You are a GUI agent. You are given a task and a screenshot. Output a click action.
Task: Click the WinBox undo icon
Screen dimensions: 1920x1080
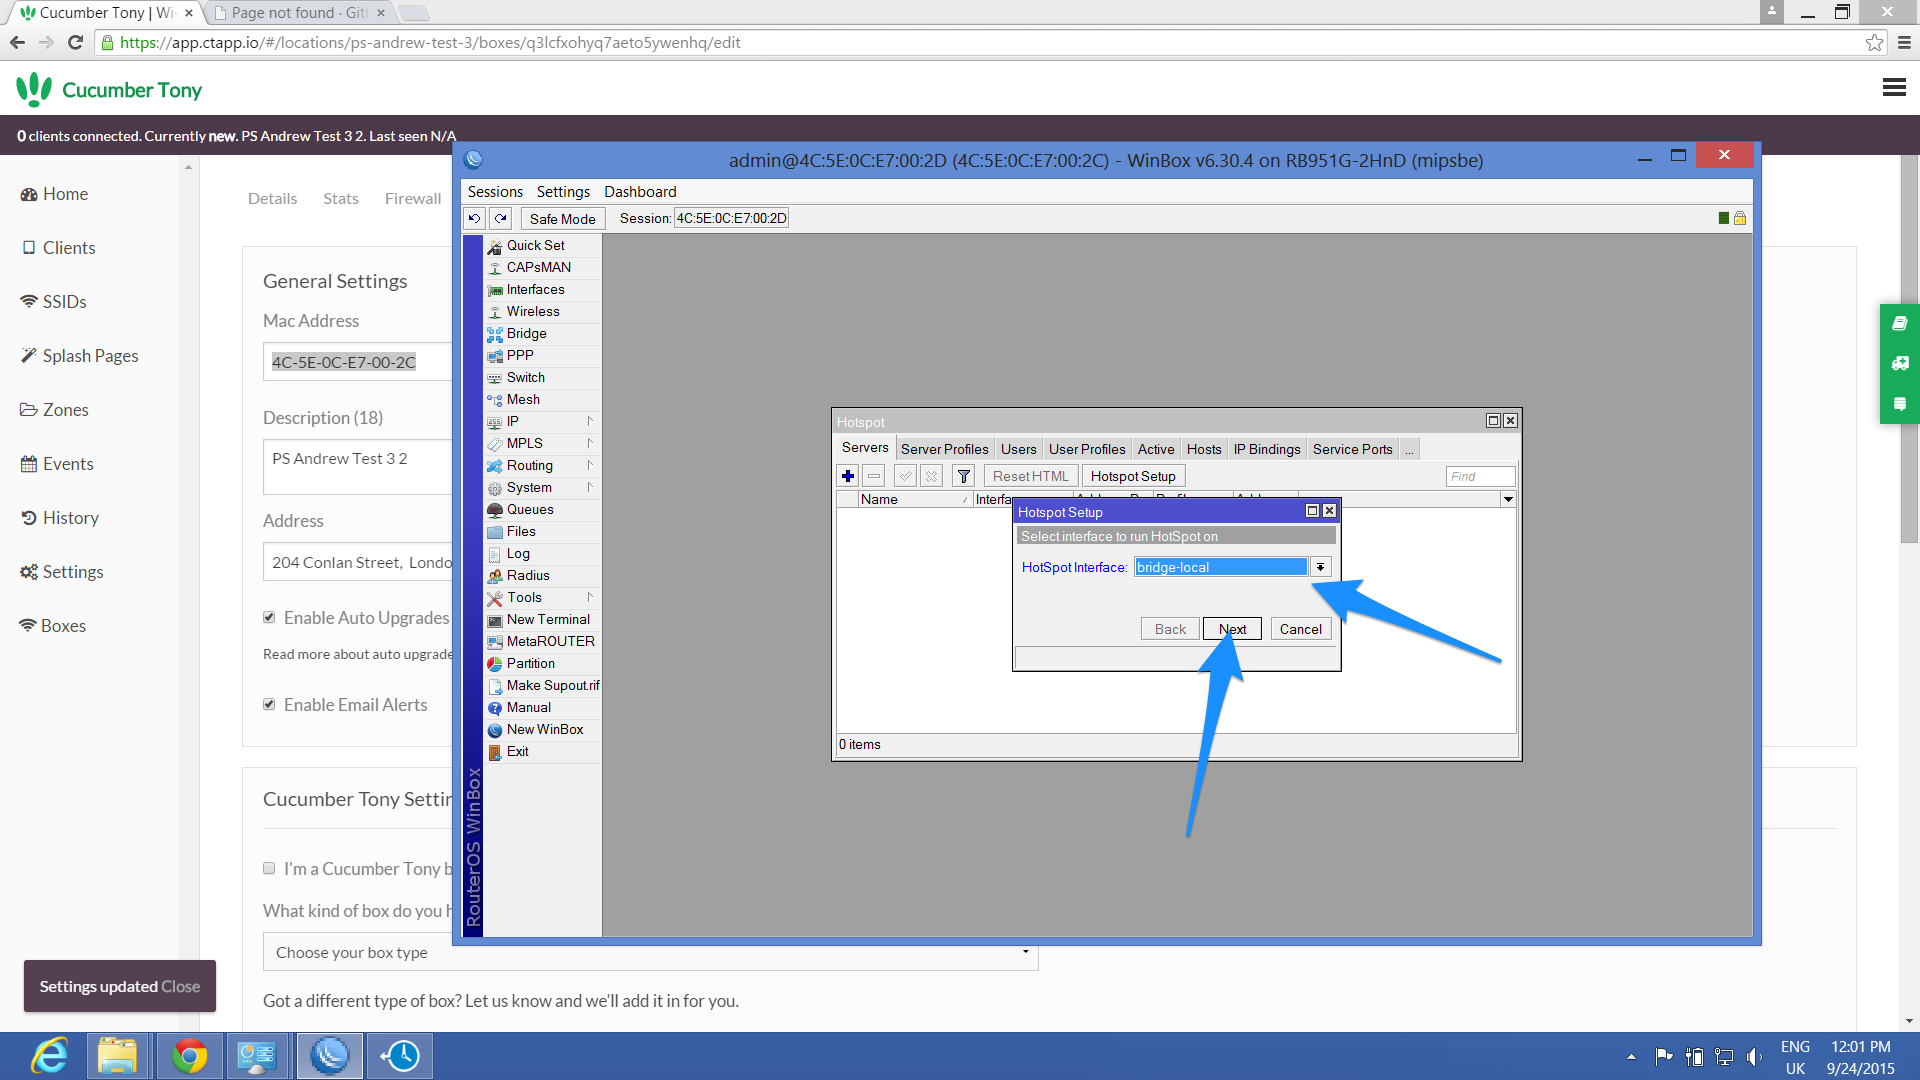click(475, 218)
